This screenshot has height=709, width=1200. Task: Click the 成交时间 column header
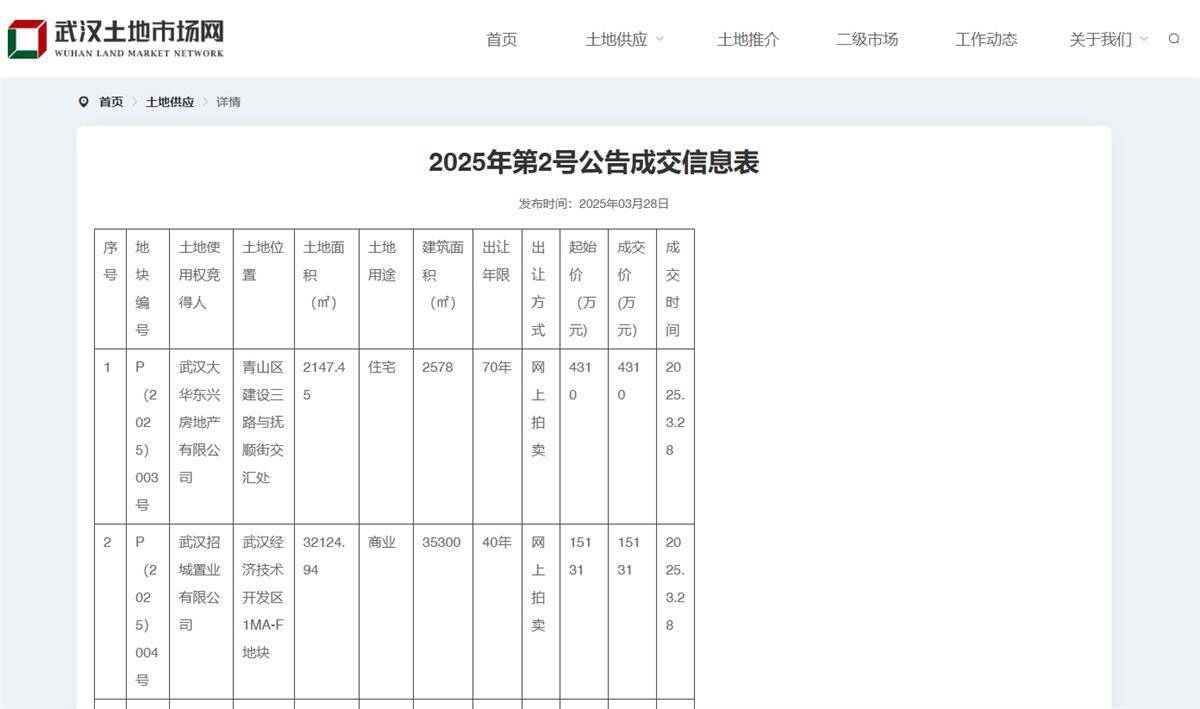click(673, 288)
